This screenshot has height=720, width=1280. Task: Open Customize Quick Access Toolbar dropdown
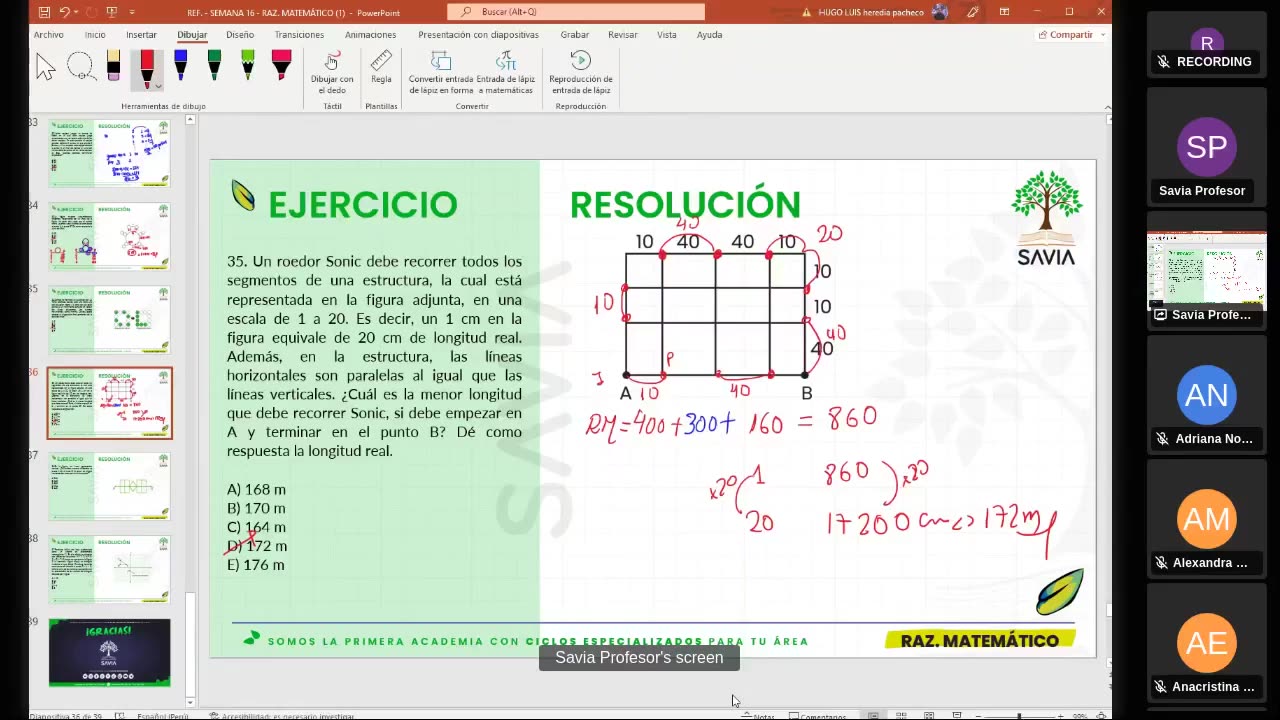133,12
